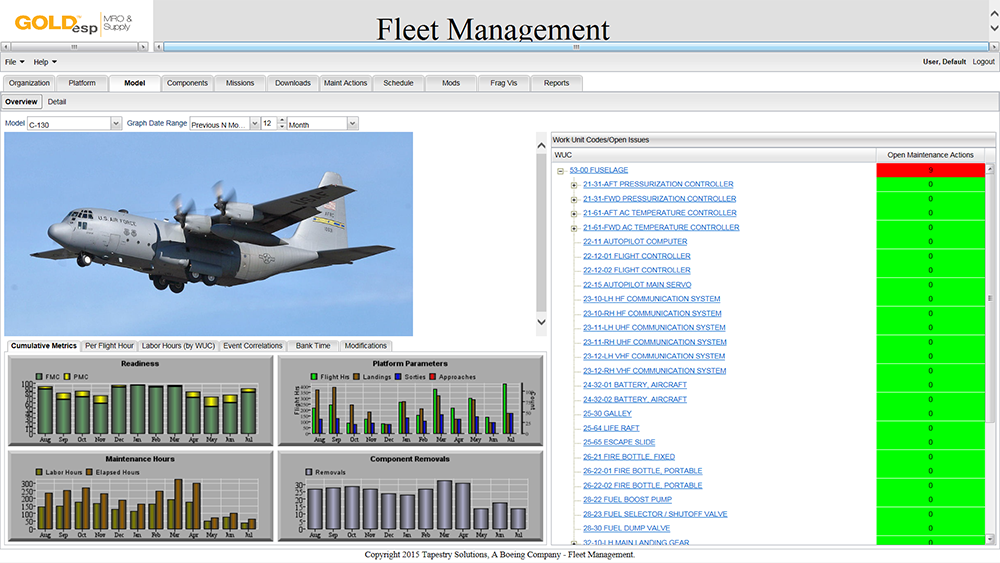Expand 21-31-AFT PRESSURIZATION CONTROLLER node
The height and width of the screenshot is (563, 1000).
[x=574, y=185]
